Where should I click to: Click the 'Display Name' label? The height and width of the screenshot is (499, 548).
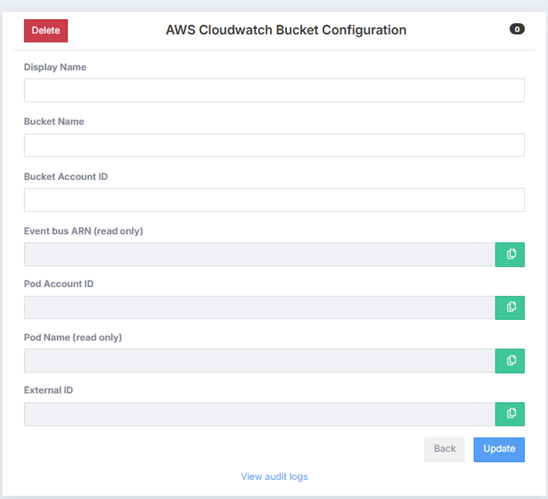click(55, 67)
